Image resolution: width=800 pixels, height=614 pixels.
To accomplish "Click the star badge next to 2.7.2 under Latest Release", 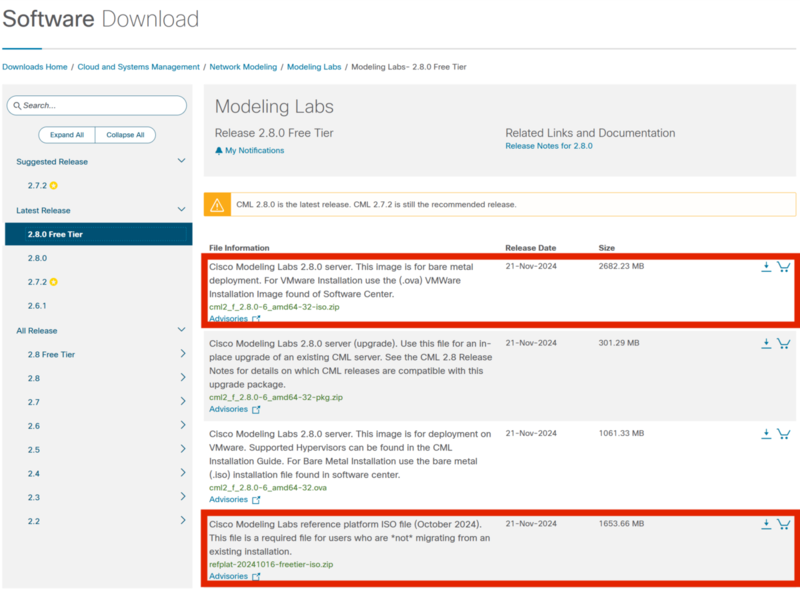I will [54, 282].
